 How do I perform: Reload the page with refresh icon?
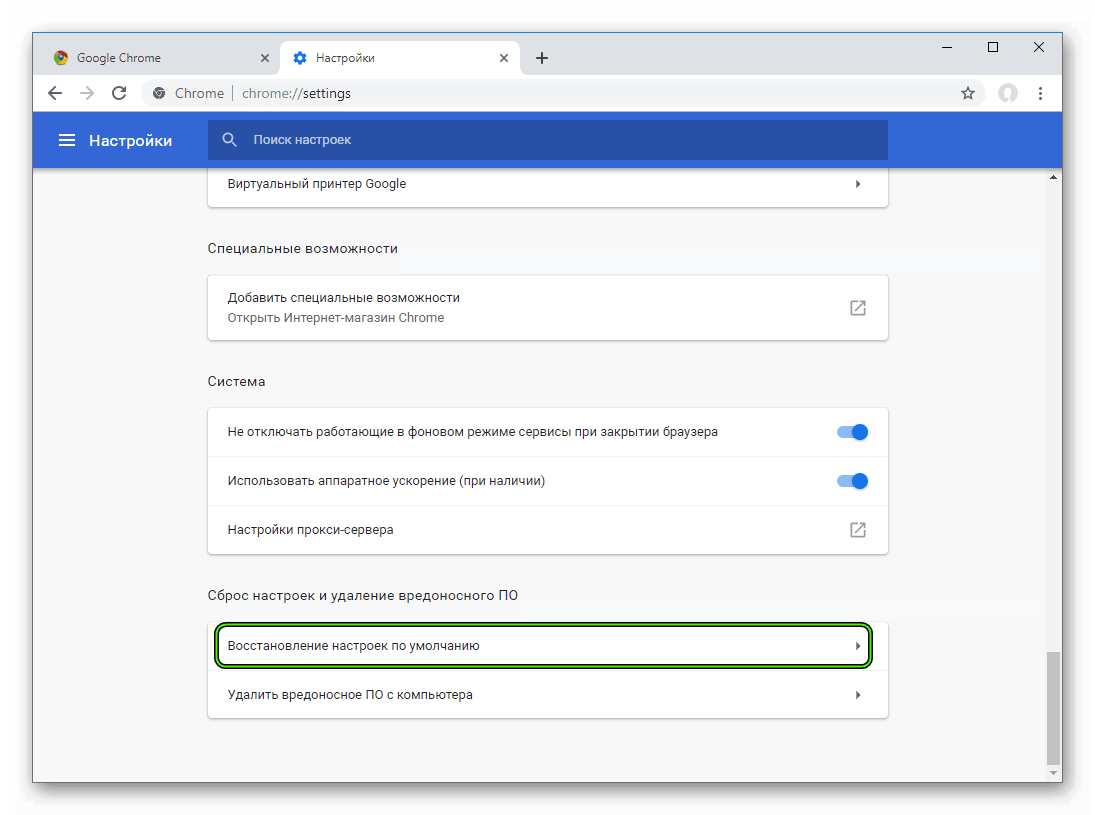(x=119, y=93)
